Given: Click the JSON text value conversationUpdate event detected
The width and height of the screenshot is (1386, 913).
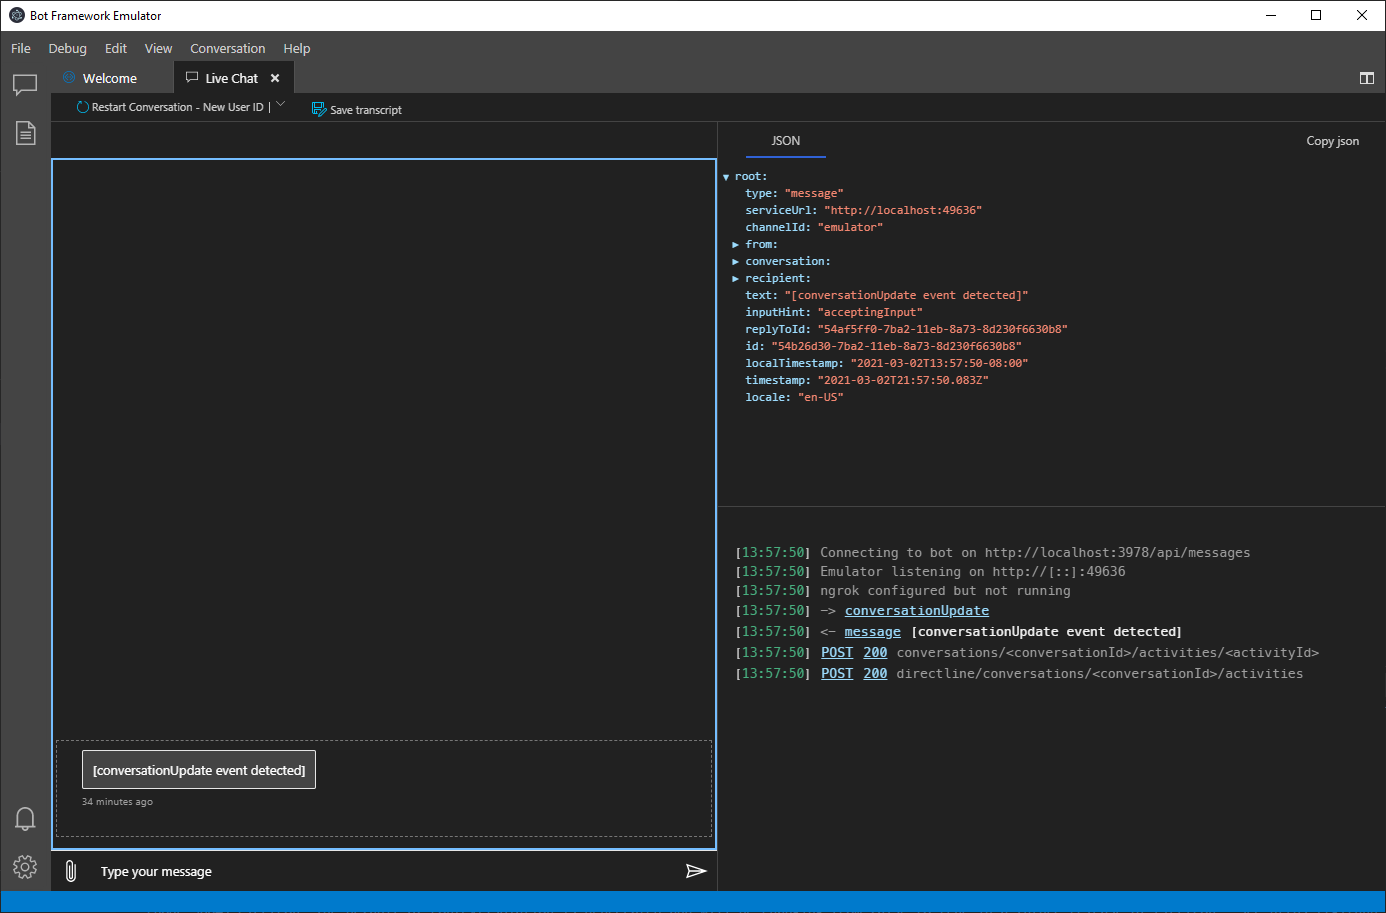Looking at the screenshot, I should coord(906,295).
